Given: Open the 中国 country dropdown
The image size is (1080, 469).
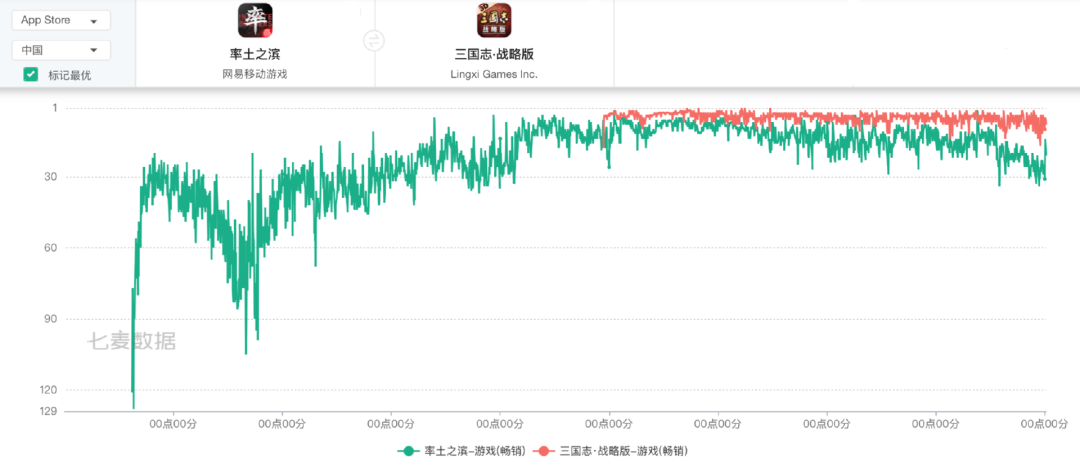Looking at the screenshot, I should tap(61, 50).
